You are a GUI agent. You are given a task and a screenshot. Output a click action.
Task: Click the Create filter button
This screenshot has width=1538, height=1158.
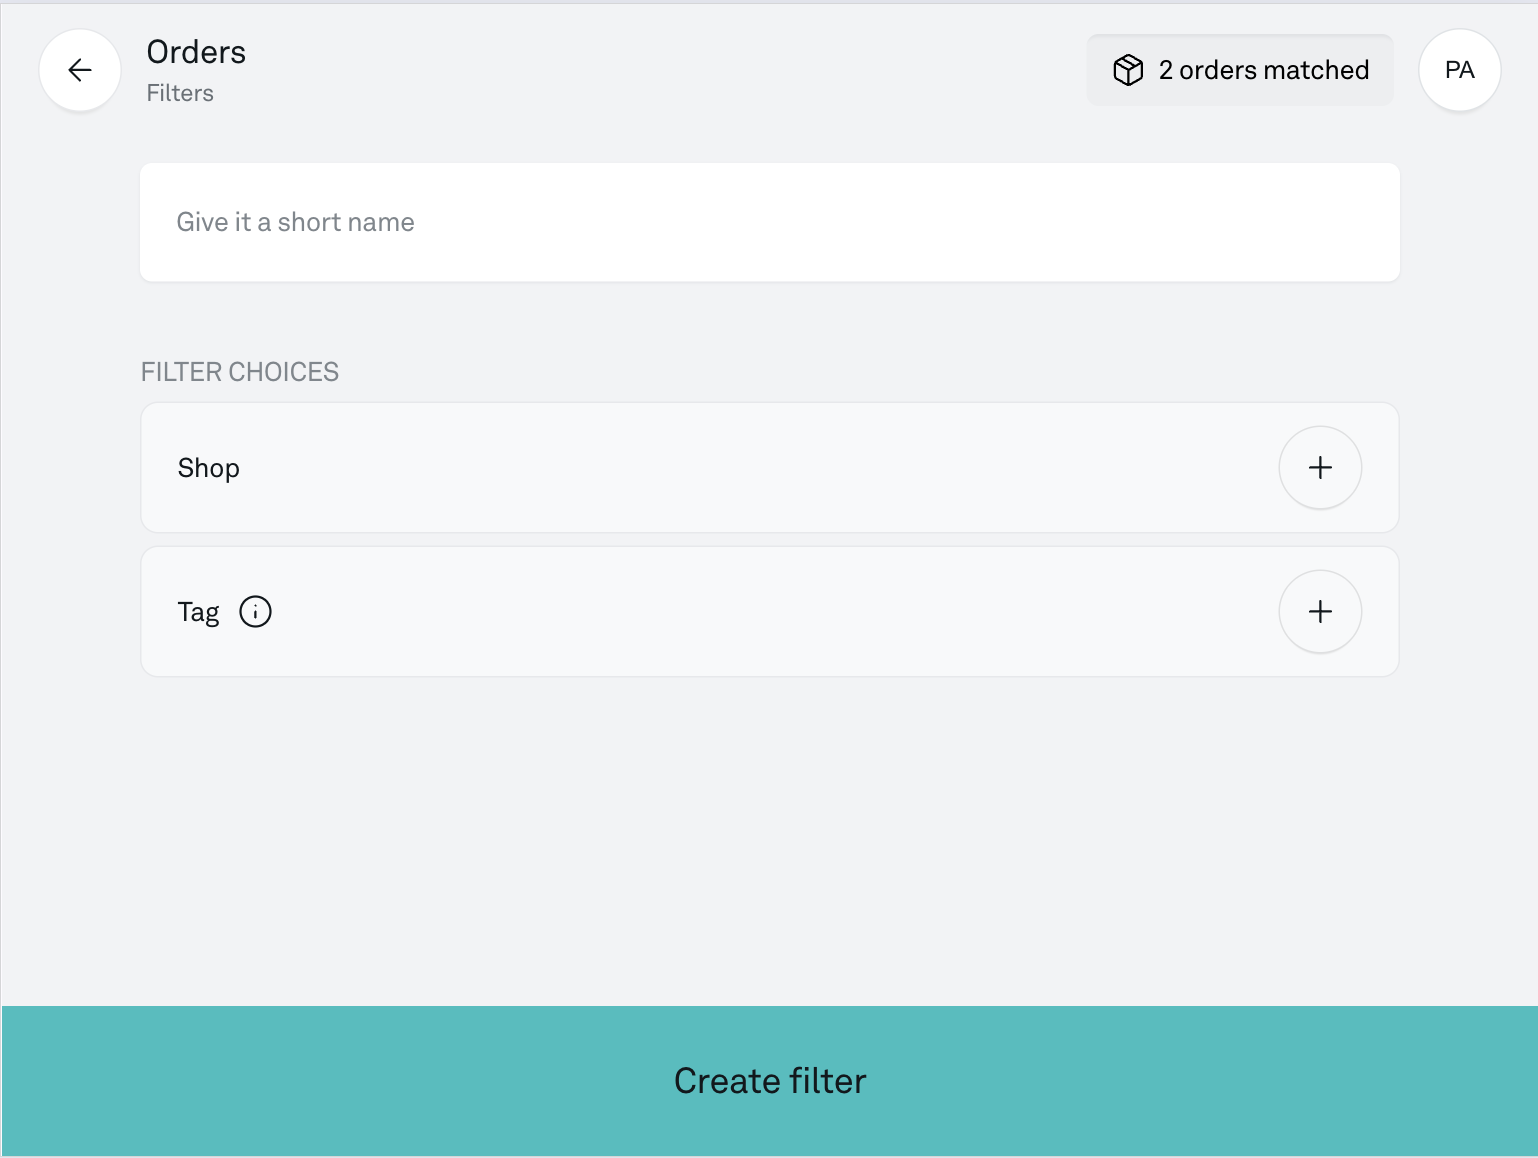pos(769,1081)
